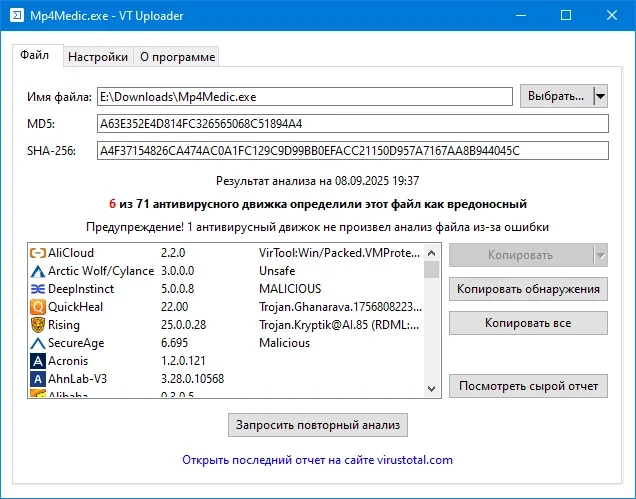
Task: Select the Arctic Wolf/Cylance engine icon
Action: (x=38, y=271)
